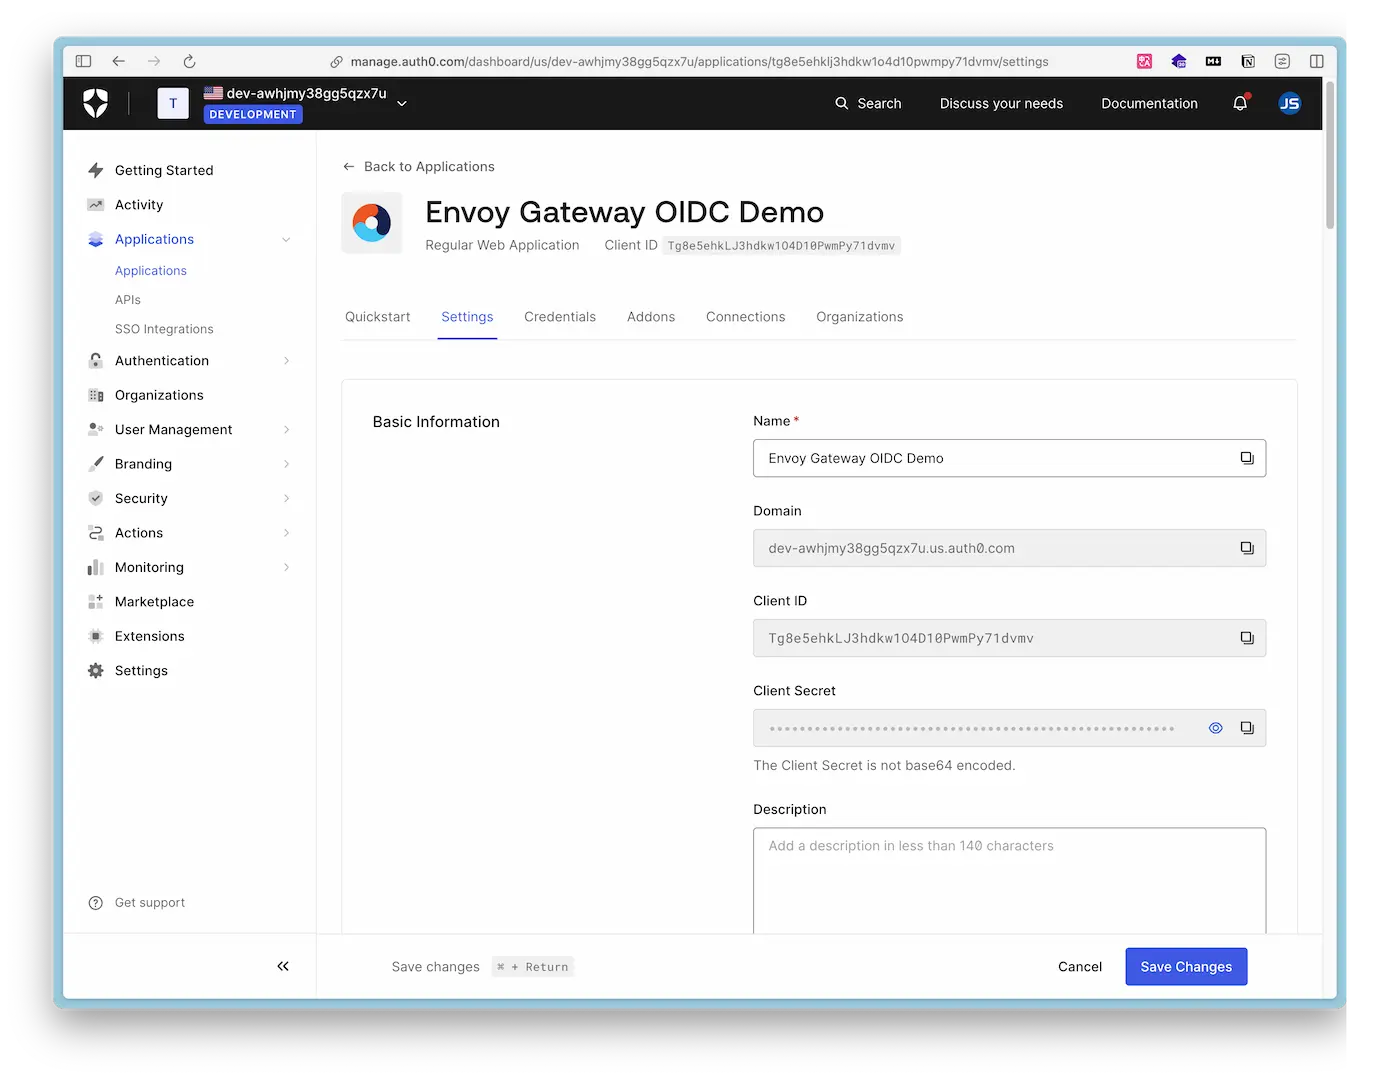Copy the Client Secret value

[x=1247, y=728]
